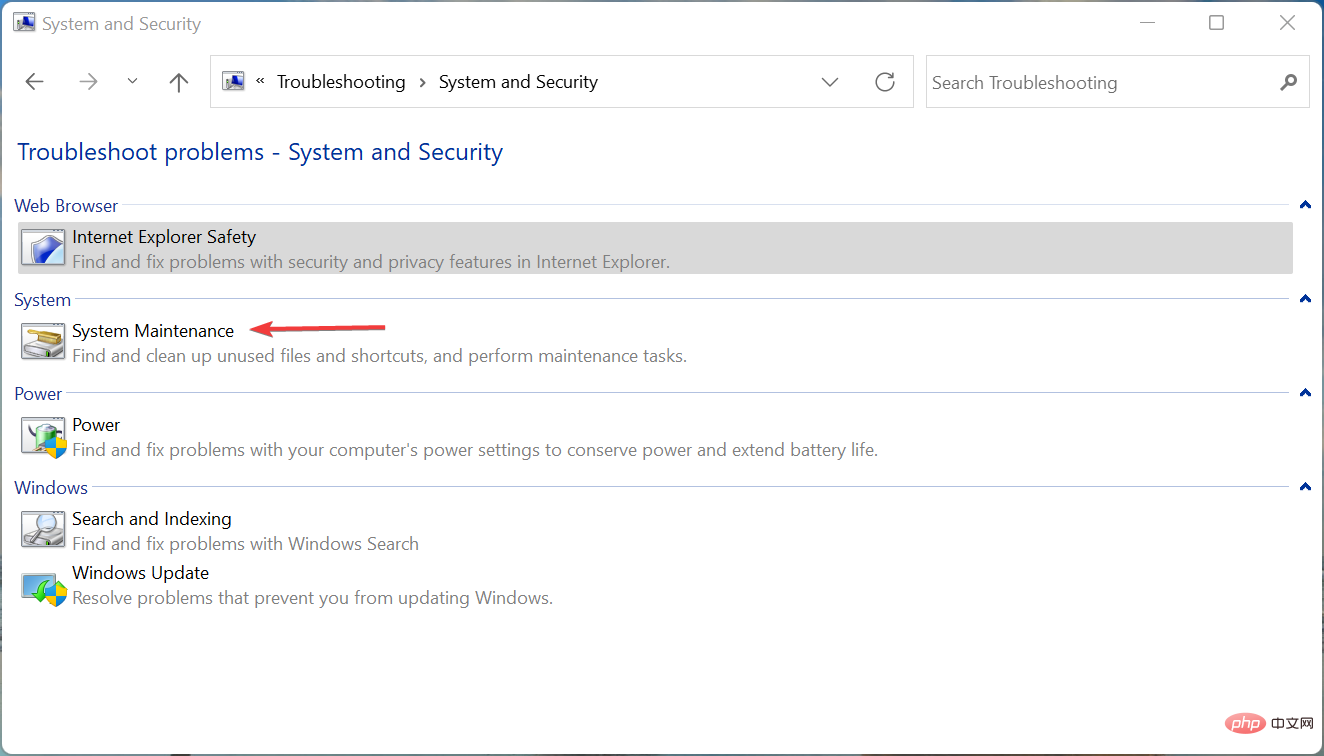
Task: Click System and Security breadcrumb
Action: click(x=518, y=82)
